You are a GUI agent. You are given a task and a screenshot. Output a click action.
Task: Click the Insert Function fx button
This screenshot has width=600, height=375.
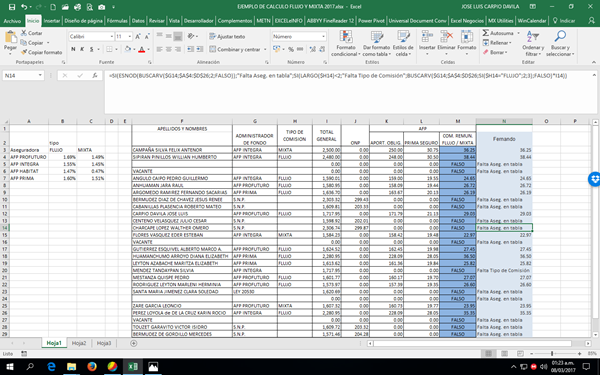95,76
